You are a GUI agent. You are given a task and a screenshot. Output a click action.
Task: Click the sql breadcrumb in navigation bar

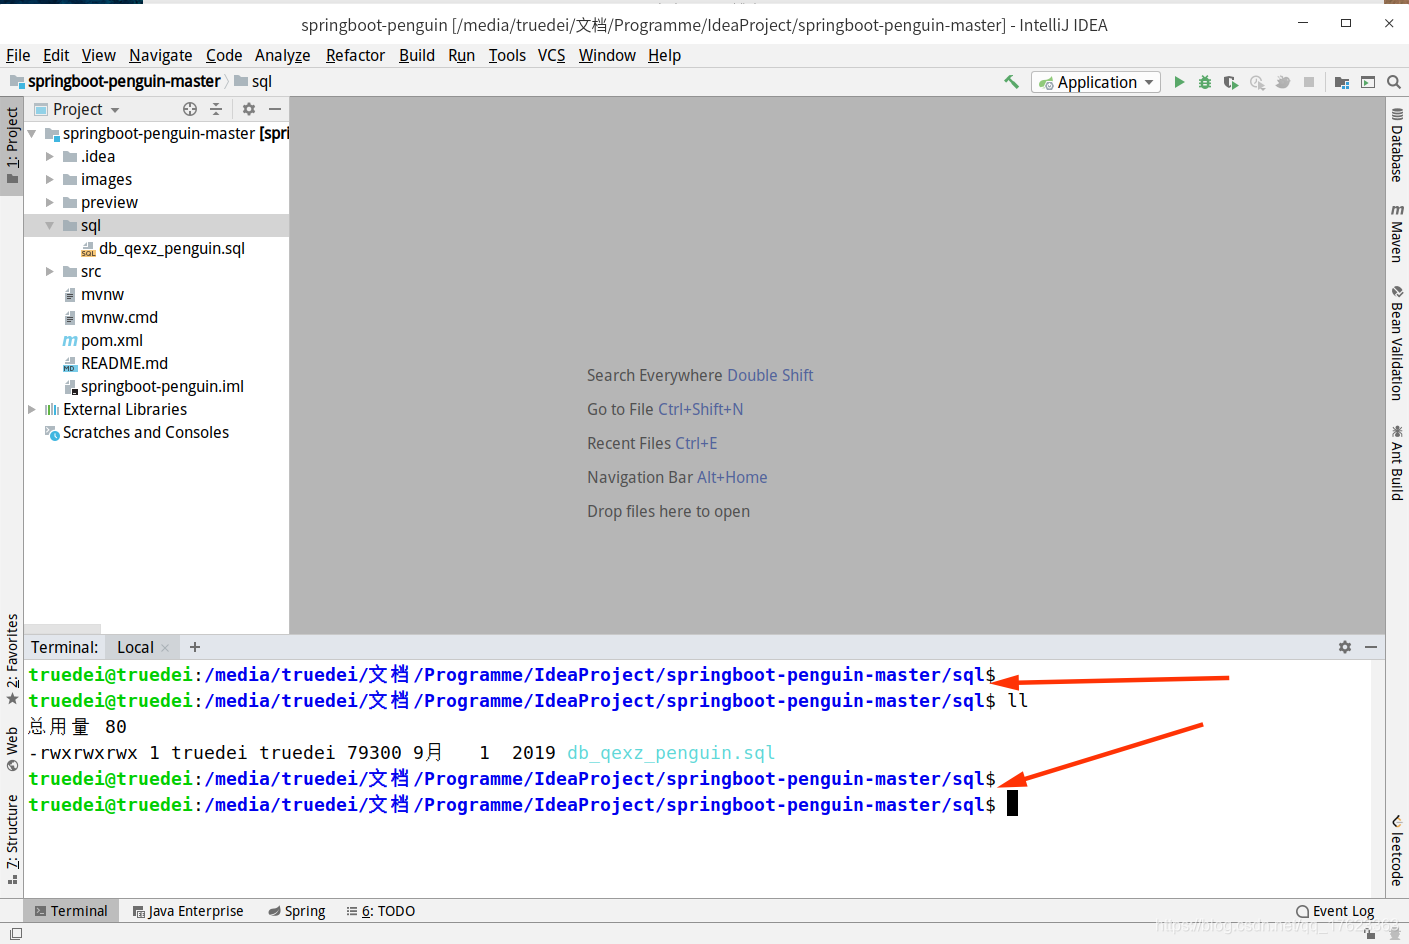[x=254, y=81]
